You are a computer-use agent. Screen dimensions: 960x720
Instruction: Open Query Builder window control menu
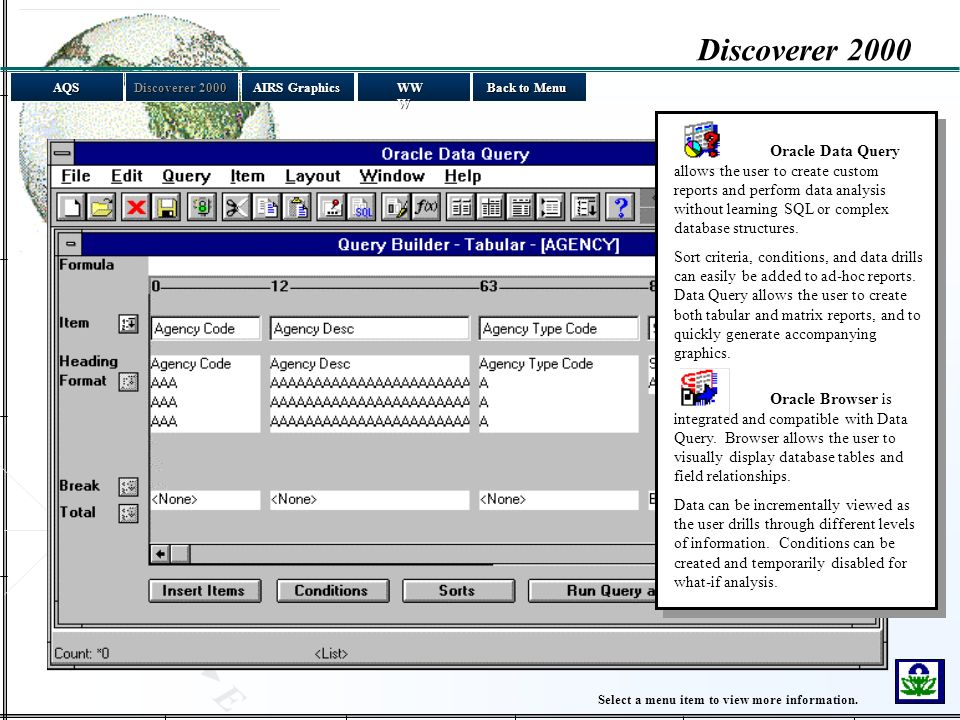(x=70, y=244)
